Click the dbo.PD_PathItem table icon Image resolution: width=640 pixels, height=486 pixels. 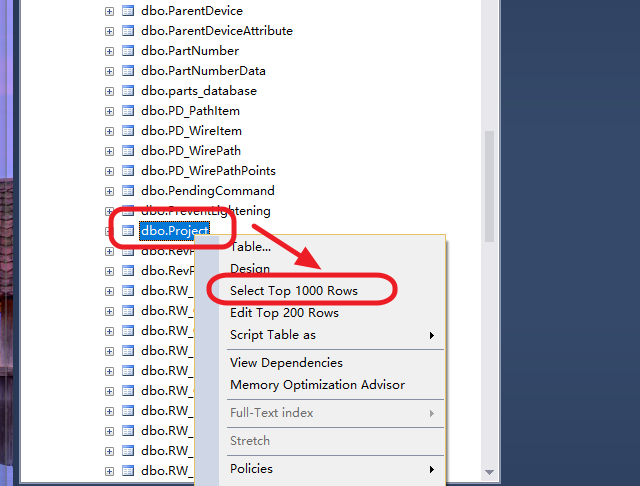pyautogui.click(x=128, y=111)
